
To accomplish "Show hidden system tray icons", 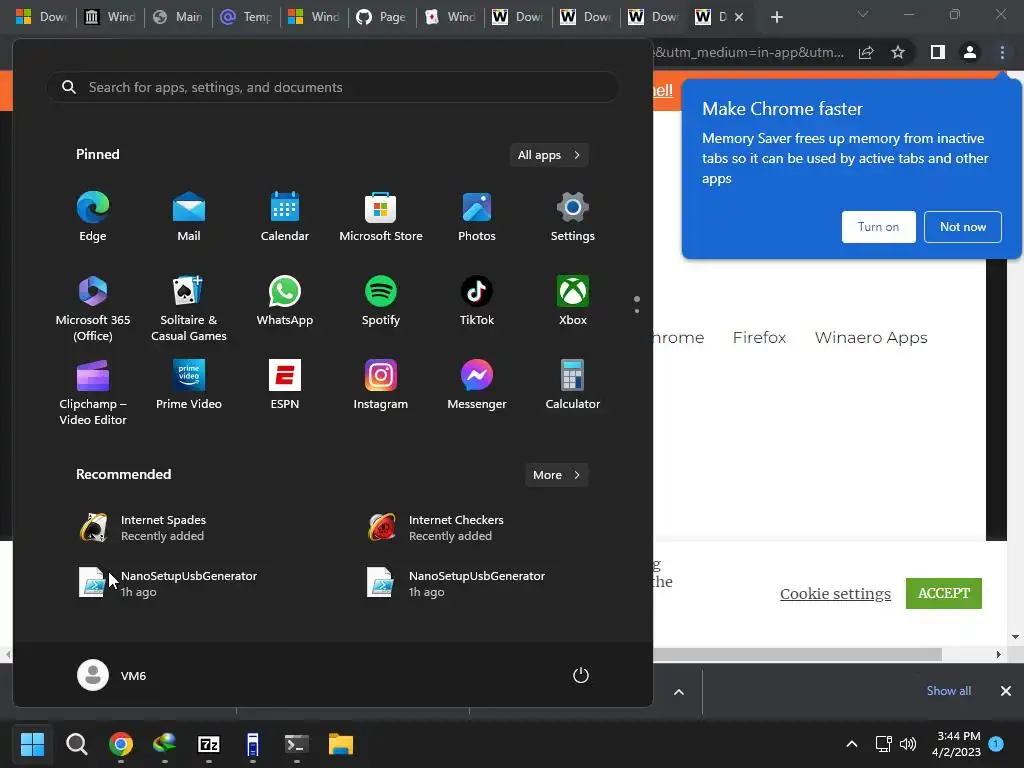I will coord(852,744).
